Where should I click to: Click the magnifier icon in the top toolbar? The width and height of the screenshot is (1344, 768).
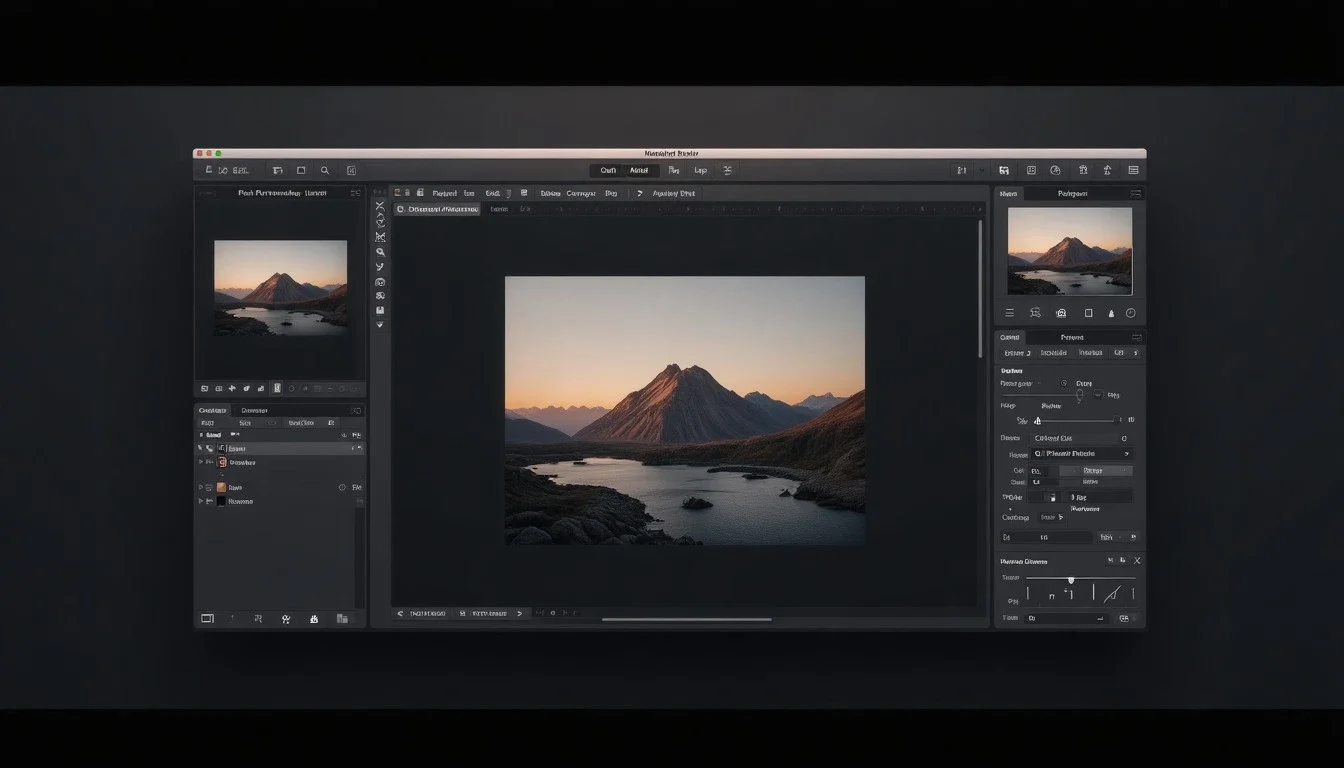[x=325, y=171]
